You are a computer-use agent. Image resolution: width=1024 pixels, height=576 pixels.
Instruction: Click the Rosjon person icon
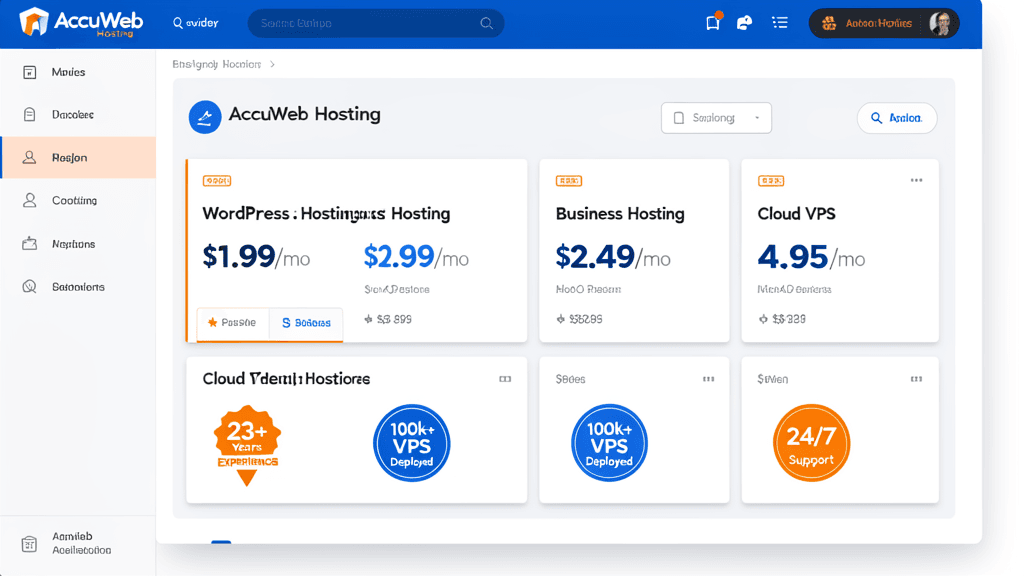point(29,157)
